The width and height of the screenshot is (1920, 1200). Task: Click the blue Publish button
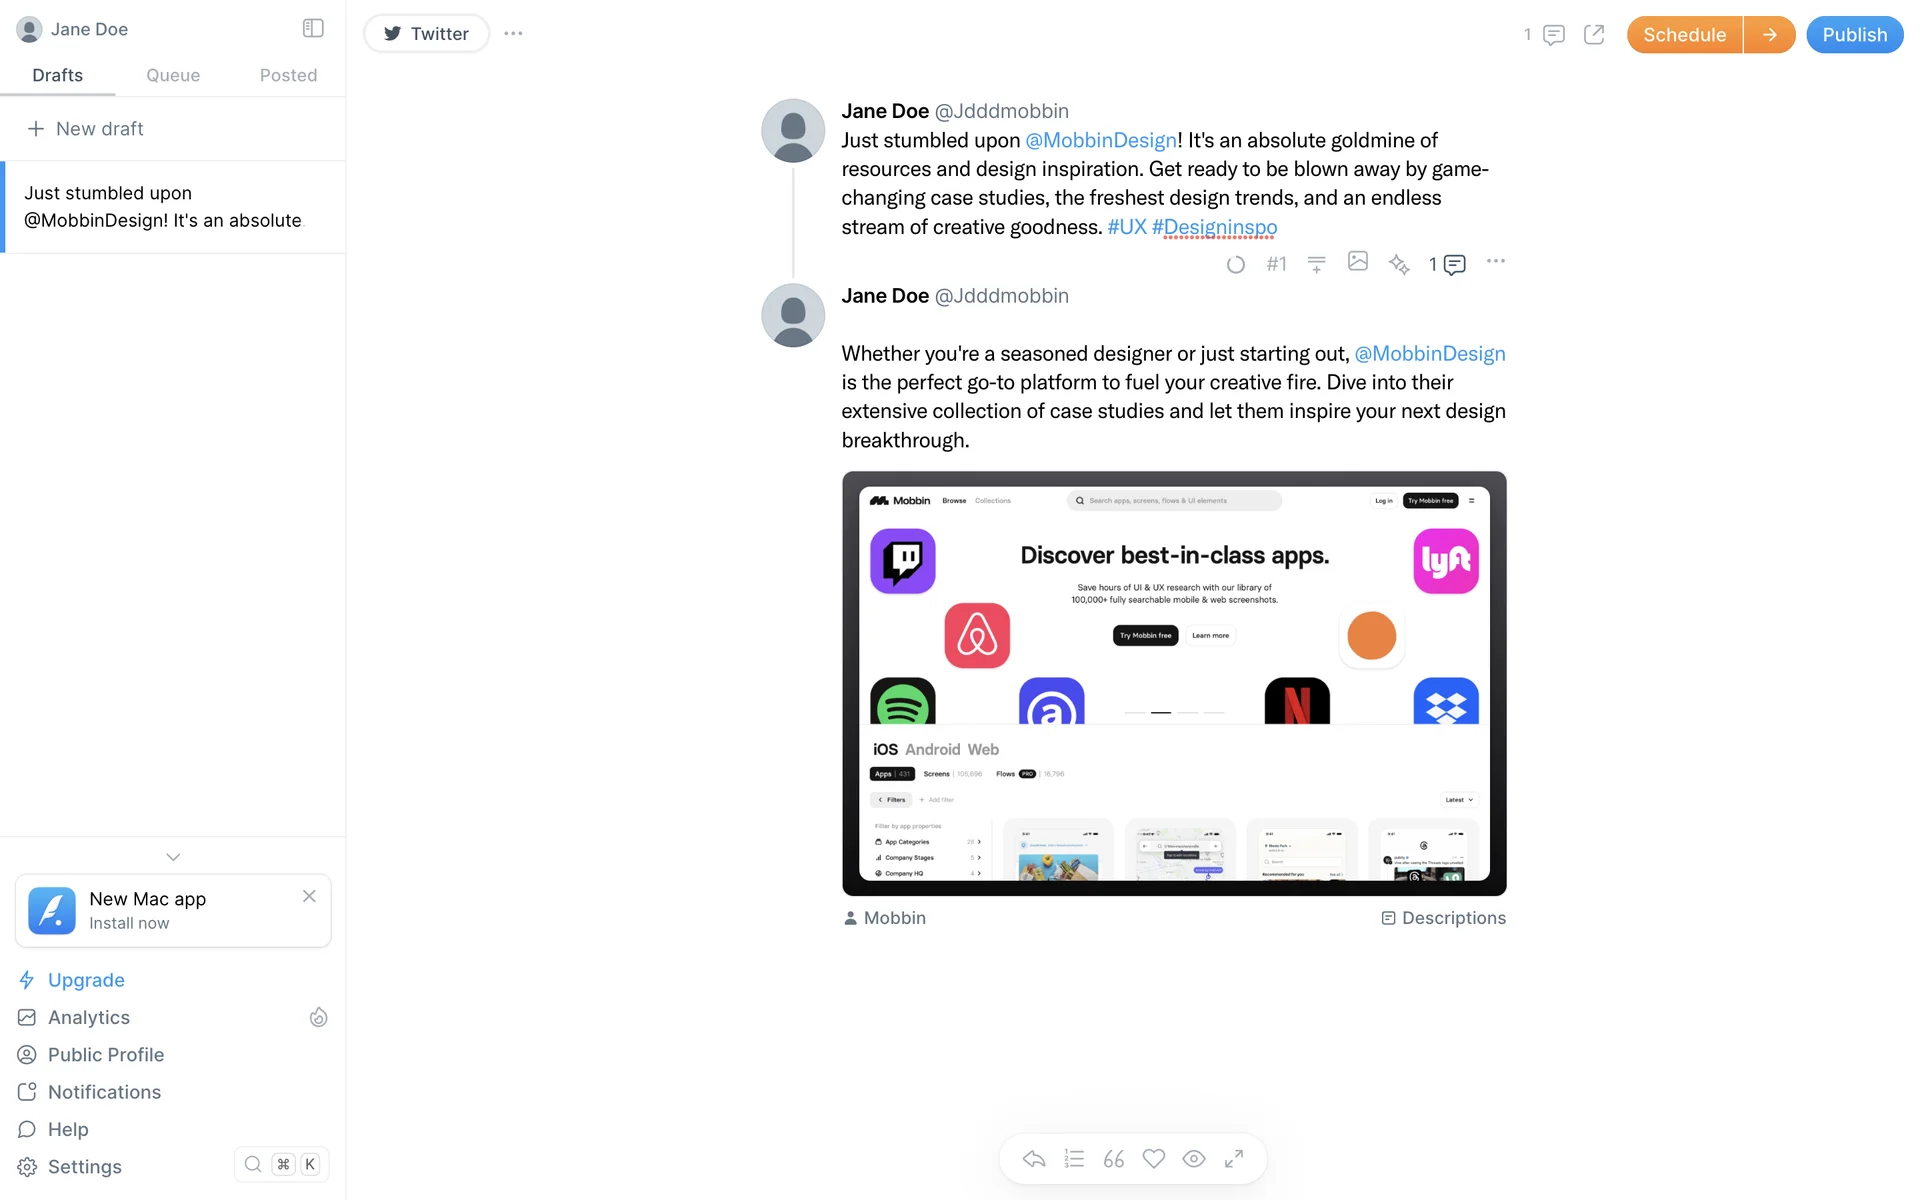[1854, 35]
